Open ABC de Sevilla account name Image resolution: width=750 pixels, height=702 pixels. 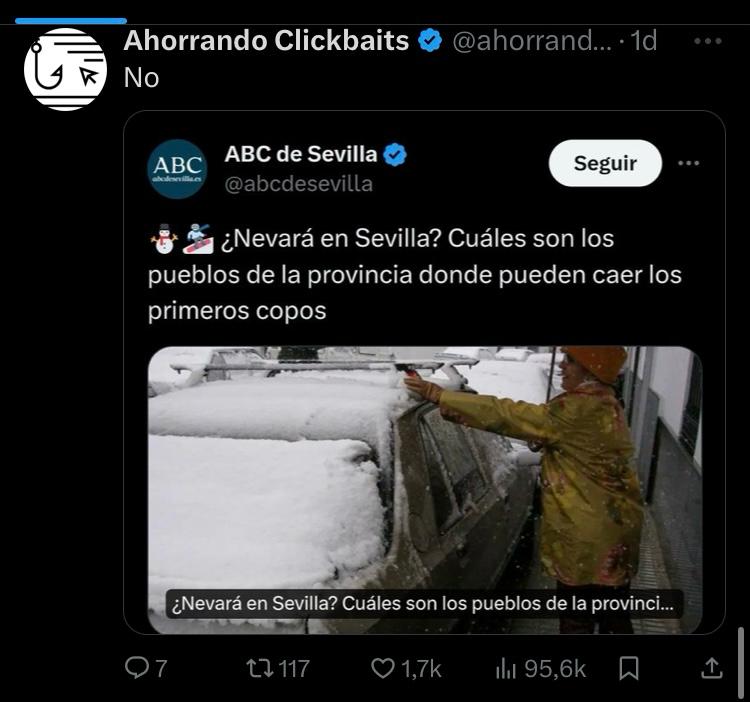pos(301,154)
